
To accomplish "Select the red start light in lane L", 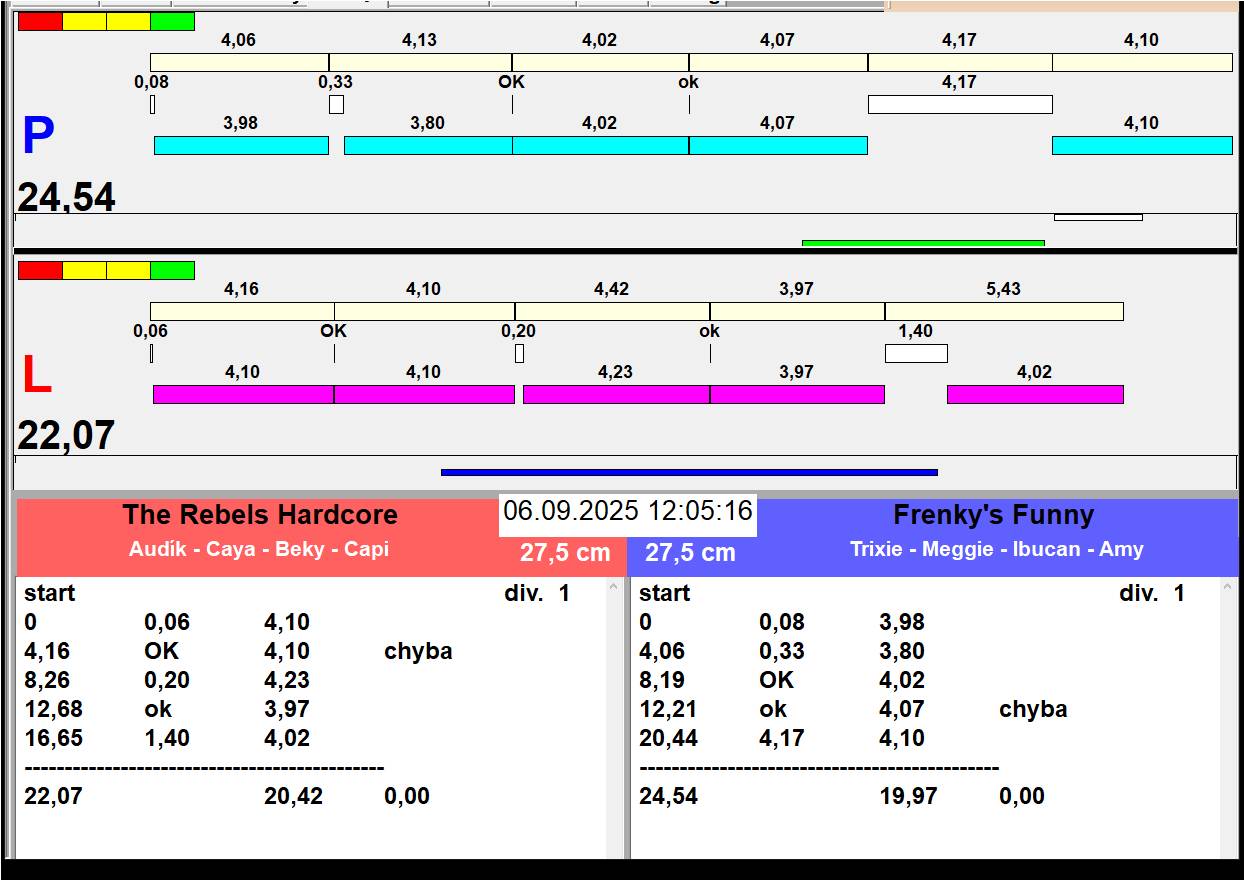I will 40,270.
